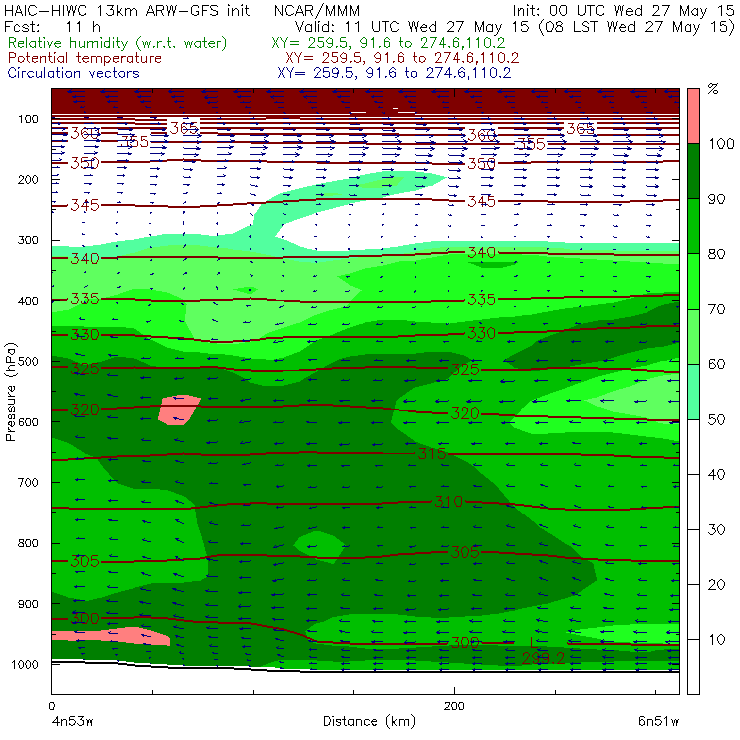
Task: Click the '315' contour label
Action: [x=432, y=454]
